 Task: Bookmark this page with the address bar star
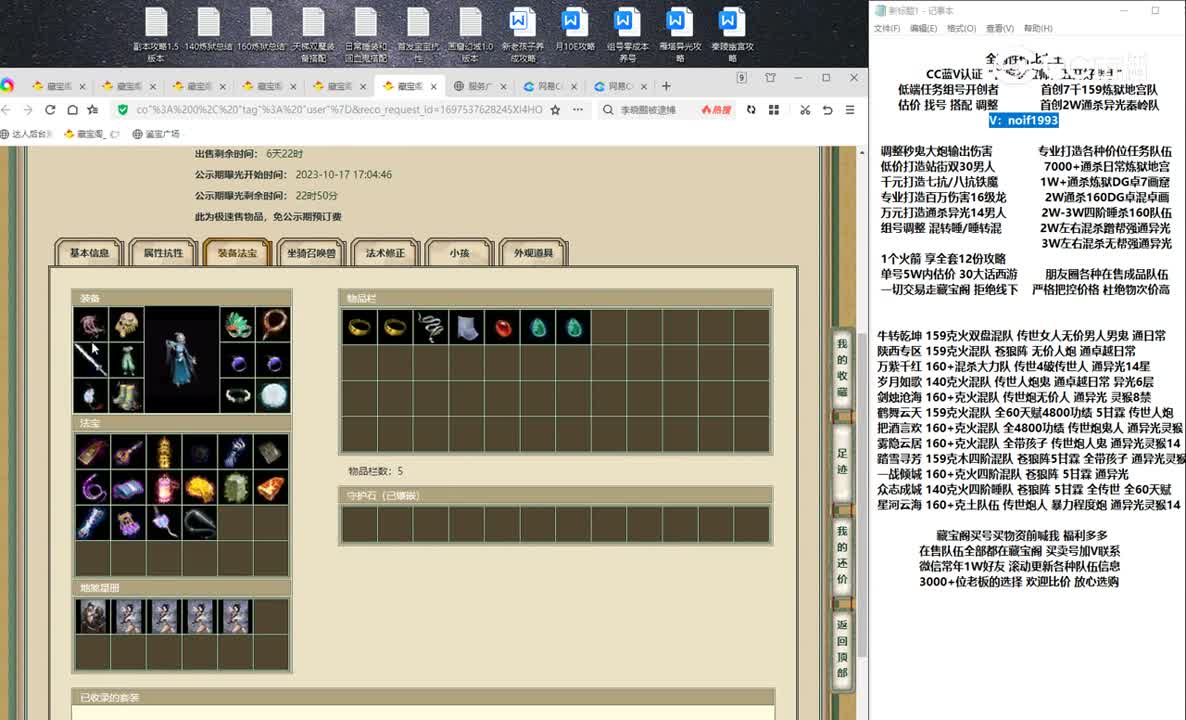(x=555, y=110)
